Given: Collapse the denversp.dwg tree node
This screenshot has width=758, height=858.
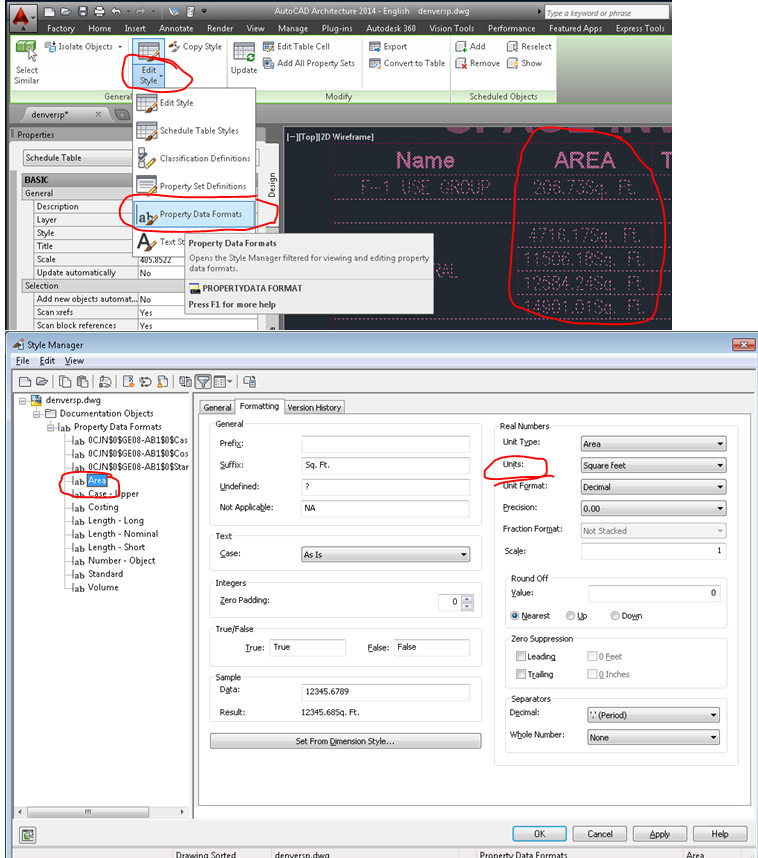Looking at the screenshot, I should click(x=22, y=401).
